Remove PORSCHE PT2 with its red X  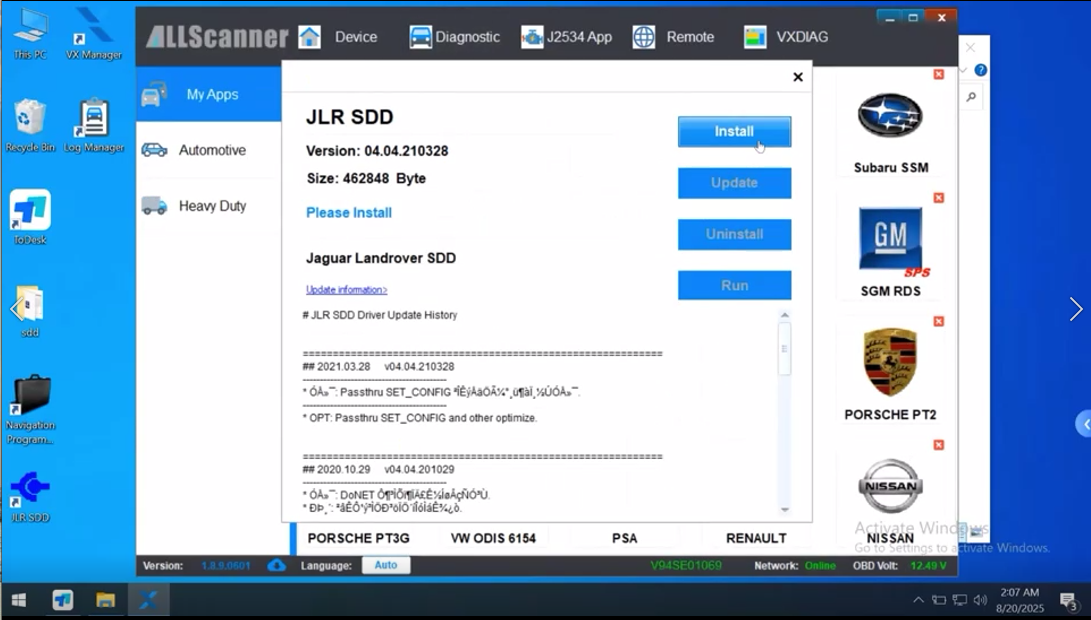(x=939, y=321)
